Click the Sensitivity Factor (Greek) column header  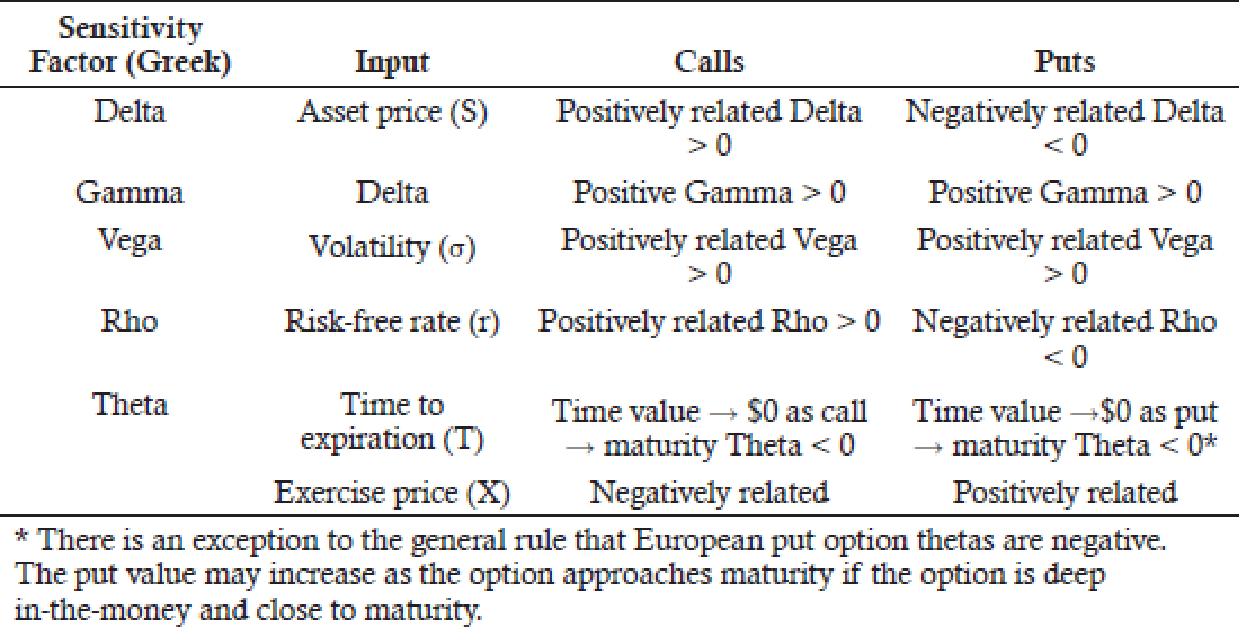(130, 45)
